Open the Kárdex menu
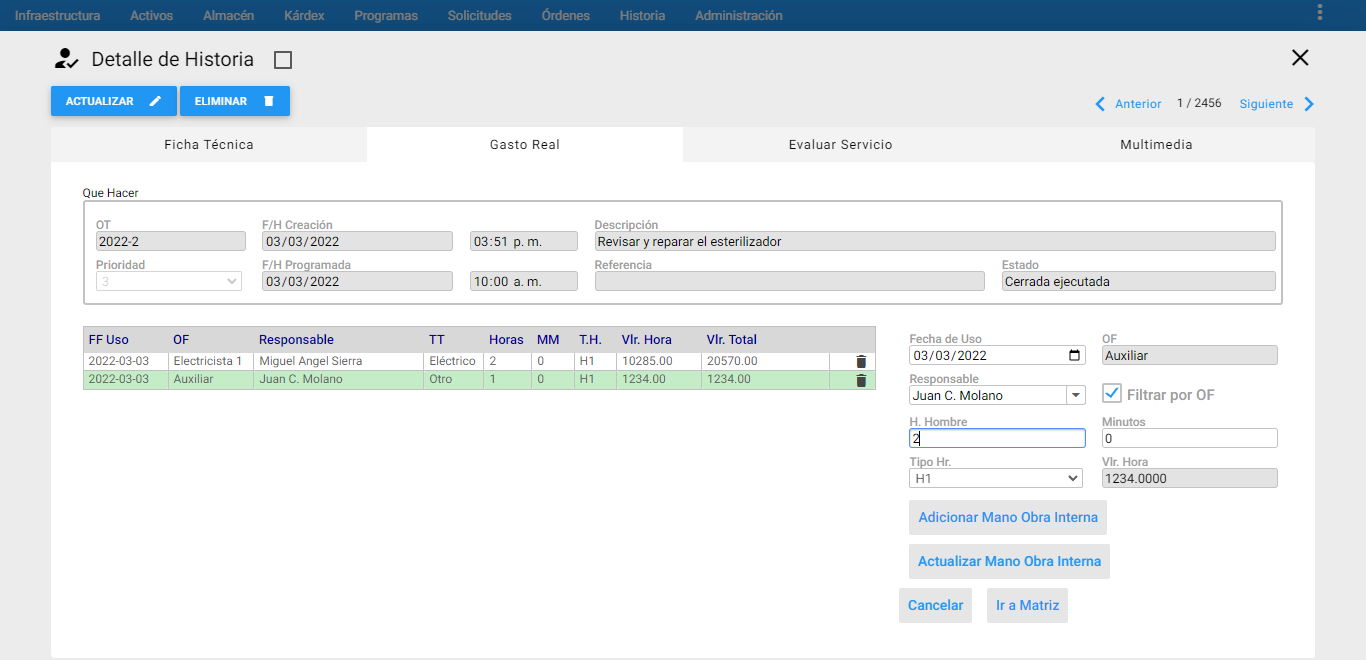The image size is (1366, 660). 304,15
